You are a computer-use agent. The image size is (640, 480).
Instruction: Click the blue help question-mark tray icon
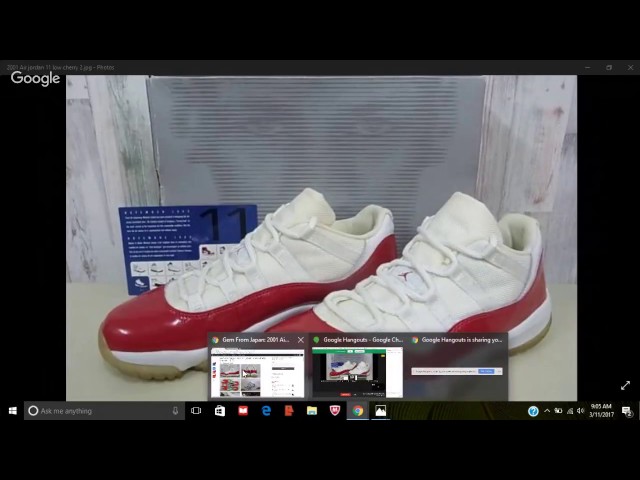click(533, 411)
